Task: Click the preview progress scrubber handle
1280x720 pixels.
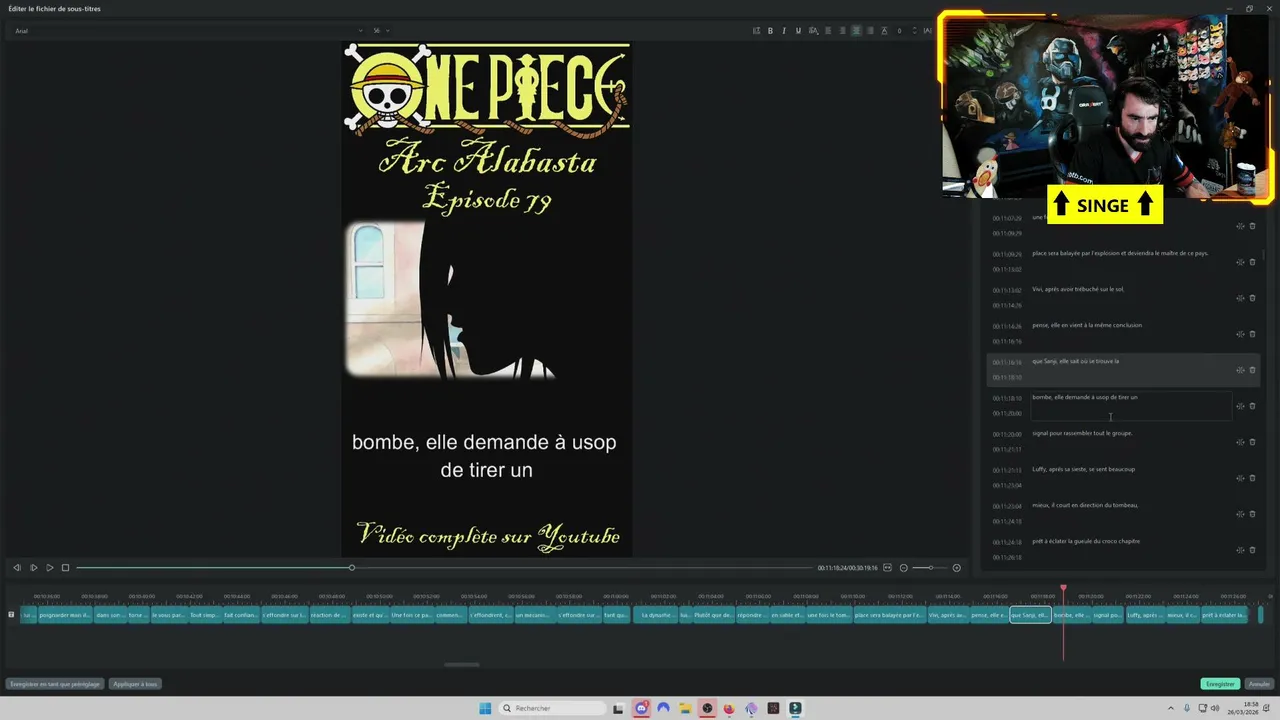Action: [x=352, y=568]
